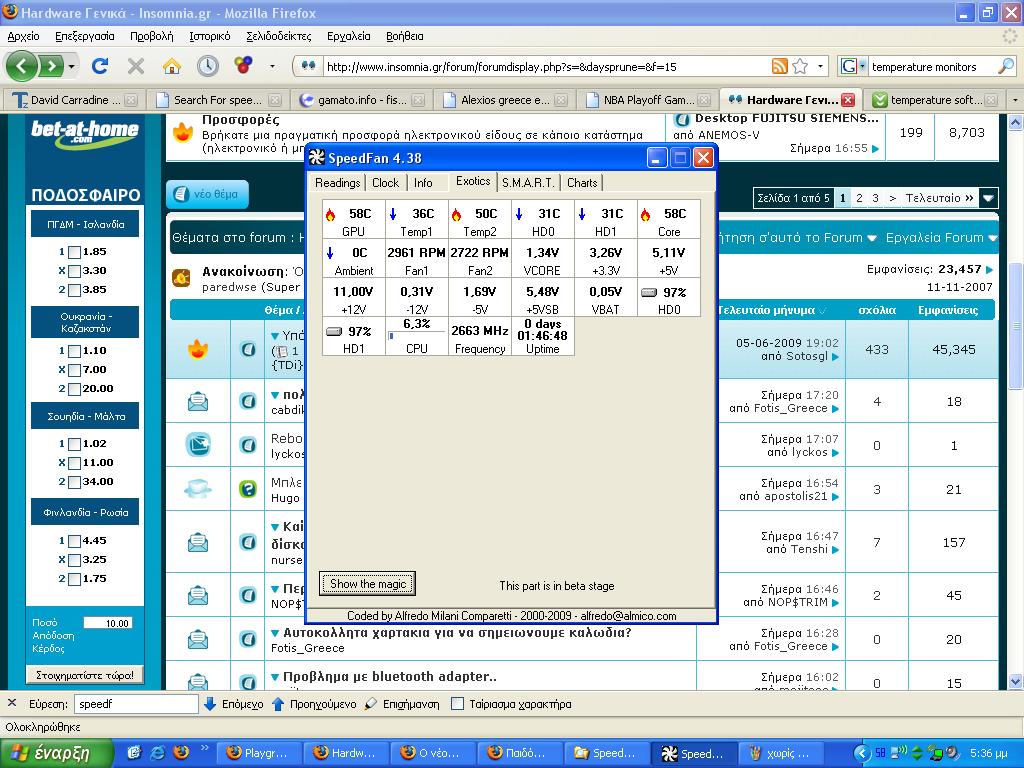Check draw X at 3.30 for ΠΓΔΜ - Ισλανδία

[x=74, y=271]
